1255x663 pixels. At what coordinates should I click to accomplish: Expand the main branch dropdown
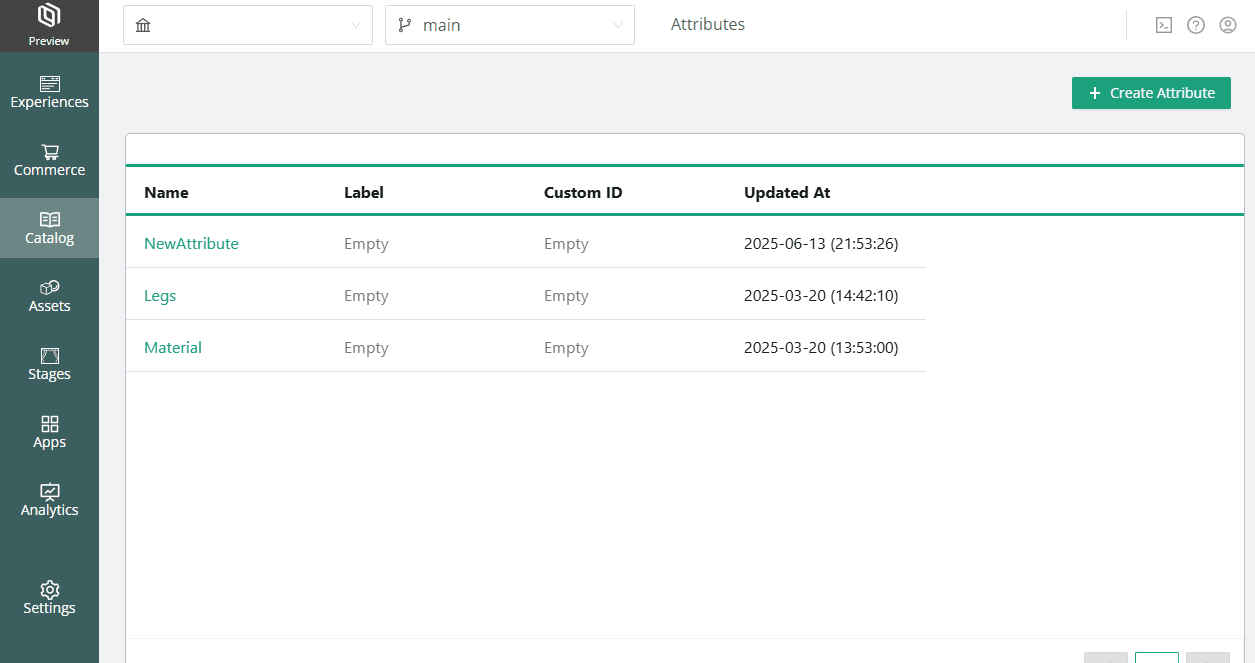pos(509,25)
